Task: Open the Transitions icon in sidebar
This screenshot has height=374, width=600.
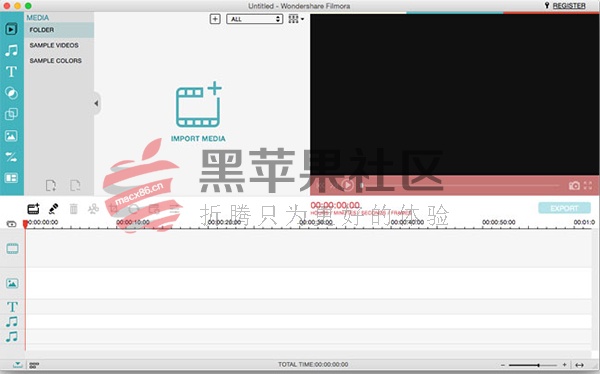Action: click(x=11, y=157)
